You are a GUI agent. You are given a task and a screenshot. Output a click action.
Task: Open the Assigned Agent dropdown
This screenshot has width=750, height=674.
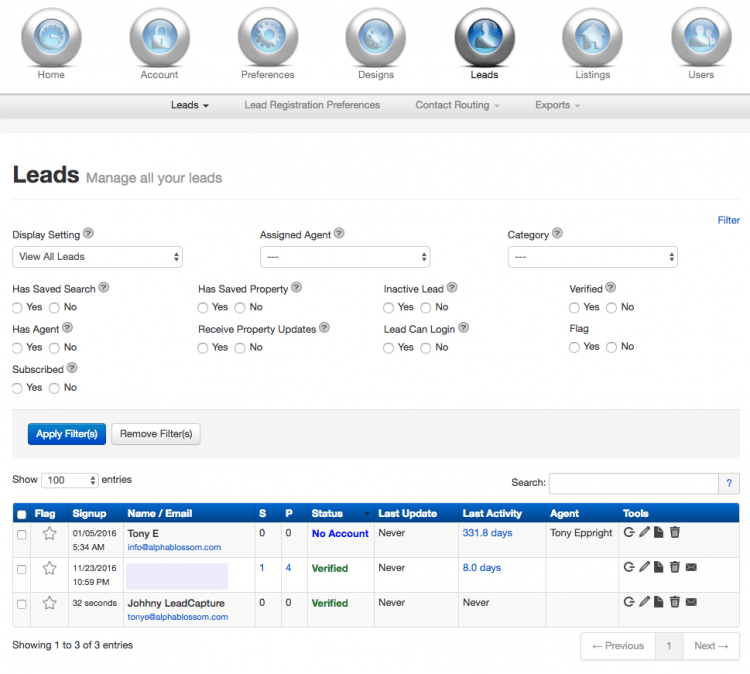coord(345,257)
